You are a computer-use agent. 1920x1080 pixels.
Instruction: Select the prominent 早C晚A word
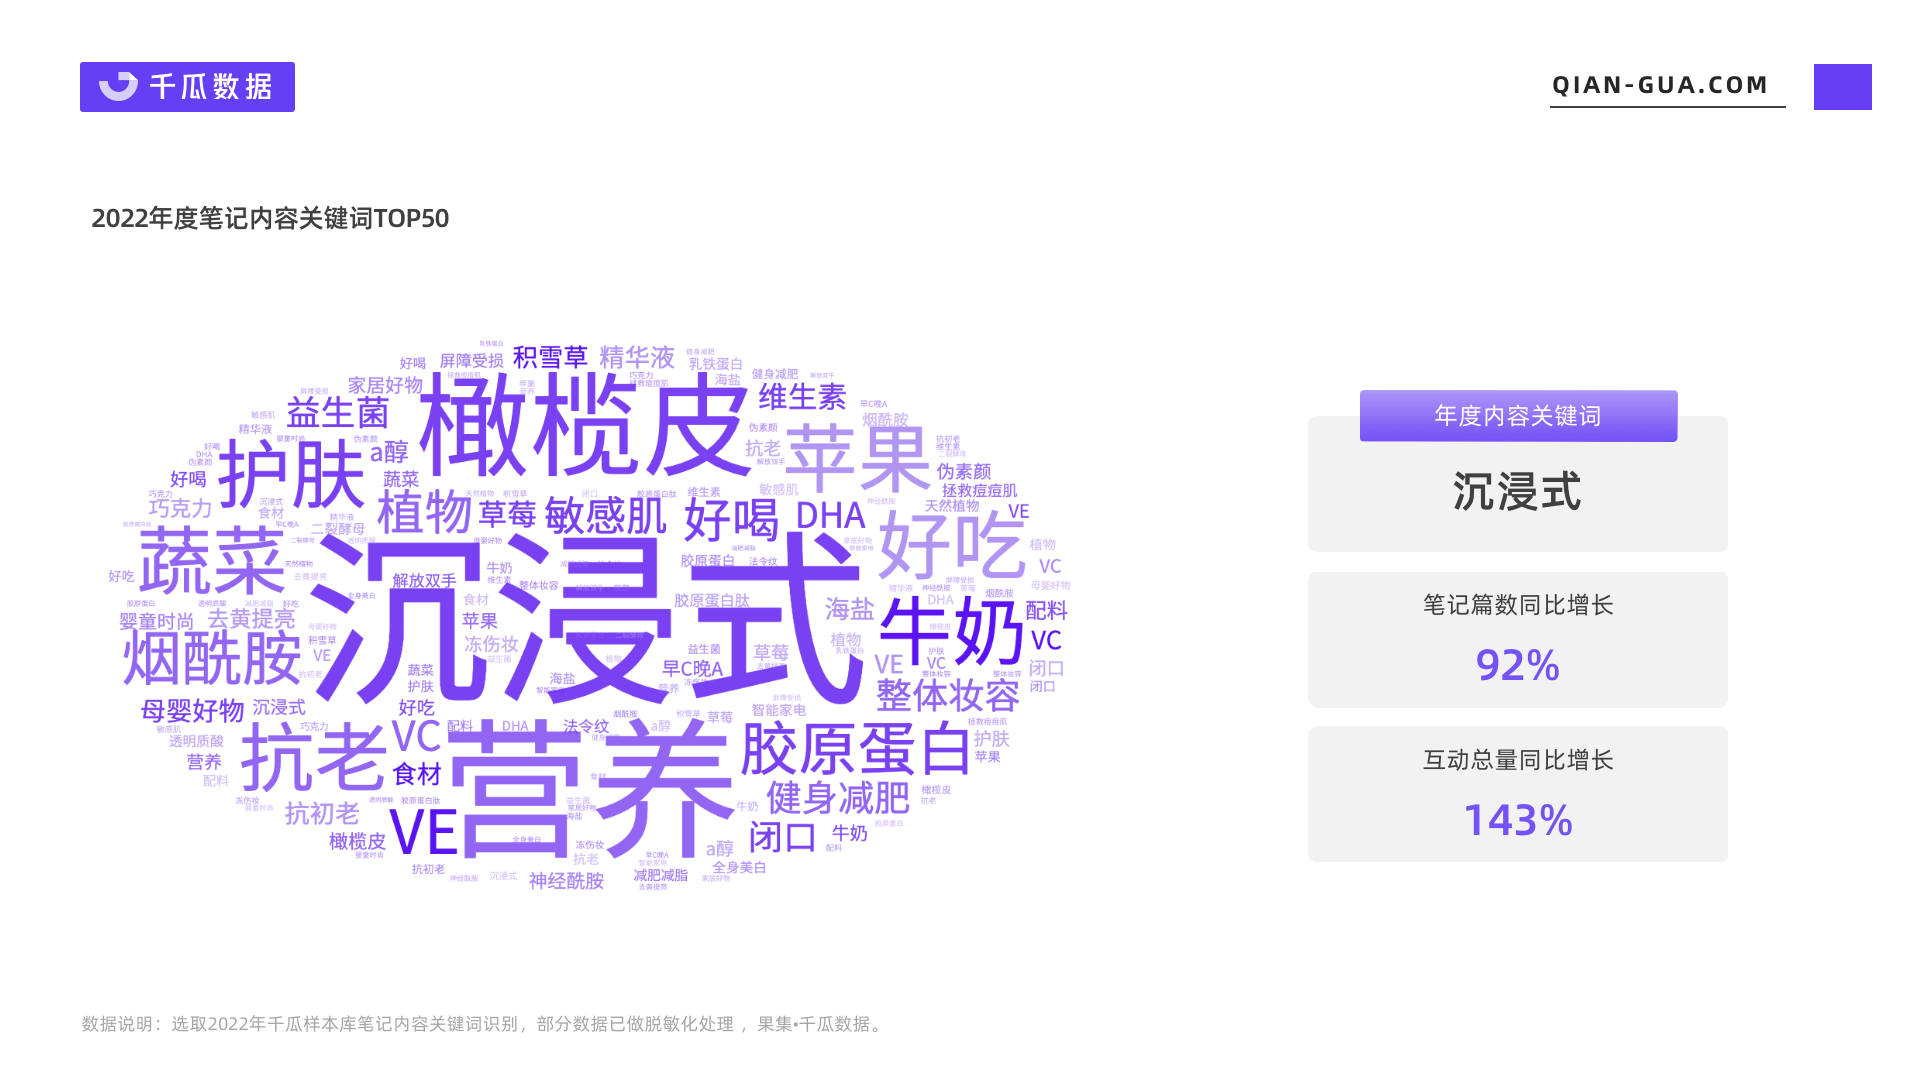pos(692,669)
